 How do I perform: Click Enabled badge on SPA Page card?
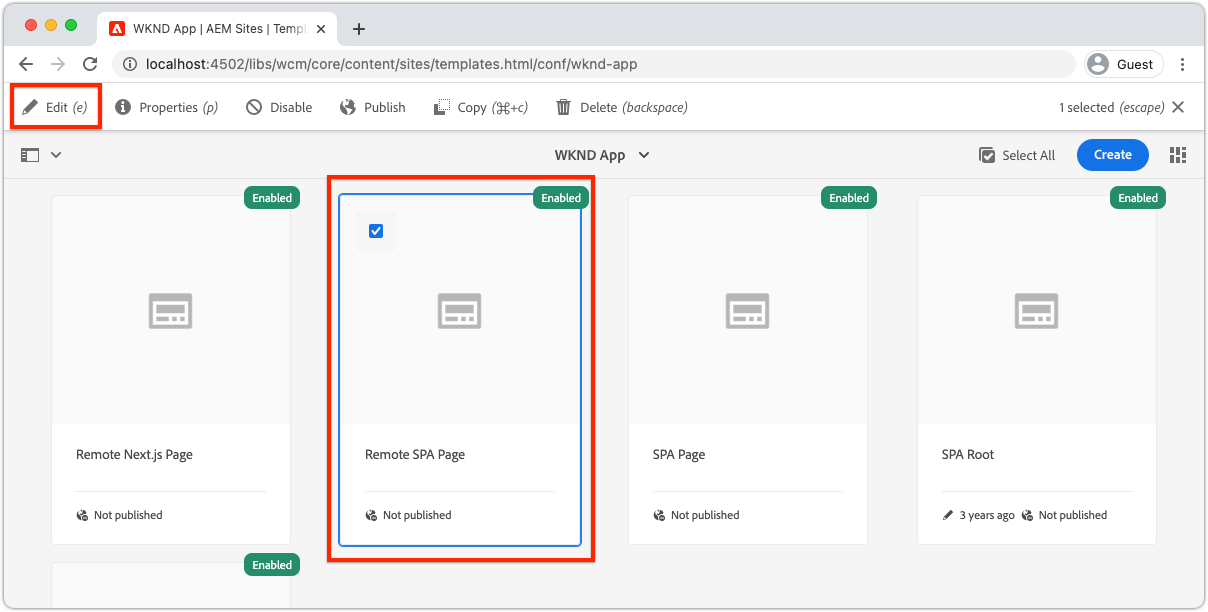tap(849, 198)
